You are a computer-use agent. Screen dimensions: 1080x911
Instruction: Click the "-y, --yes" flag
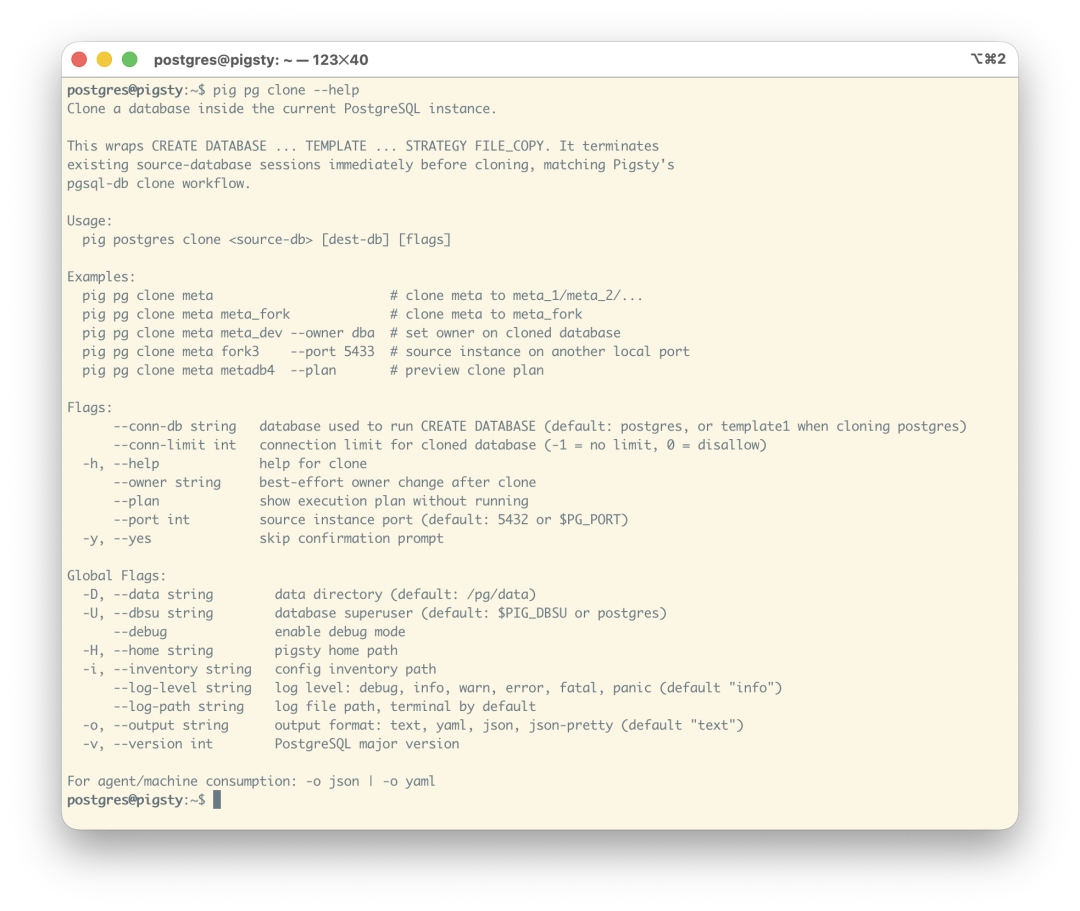[117, 538]
